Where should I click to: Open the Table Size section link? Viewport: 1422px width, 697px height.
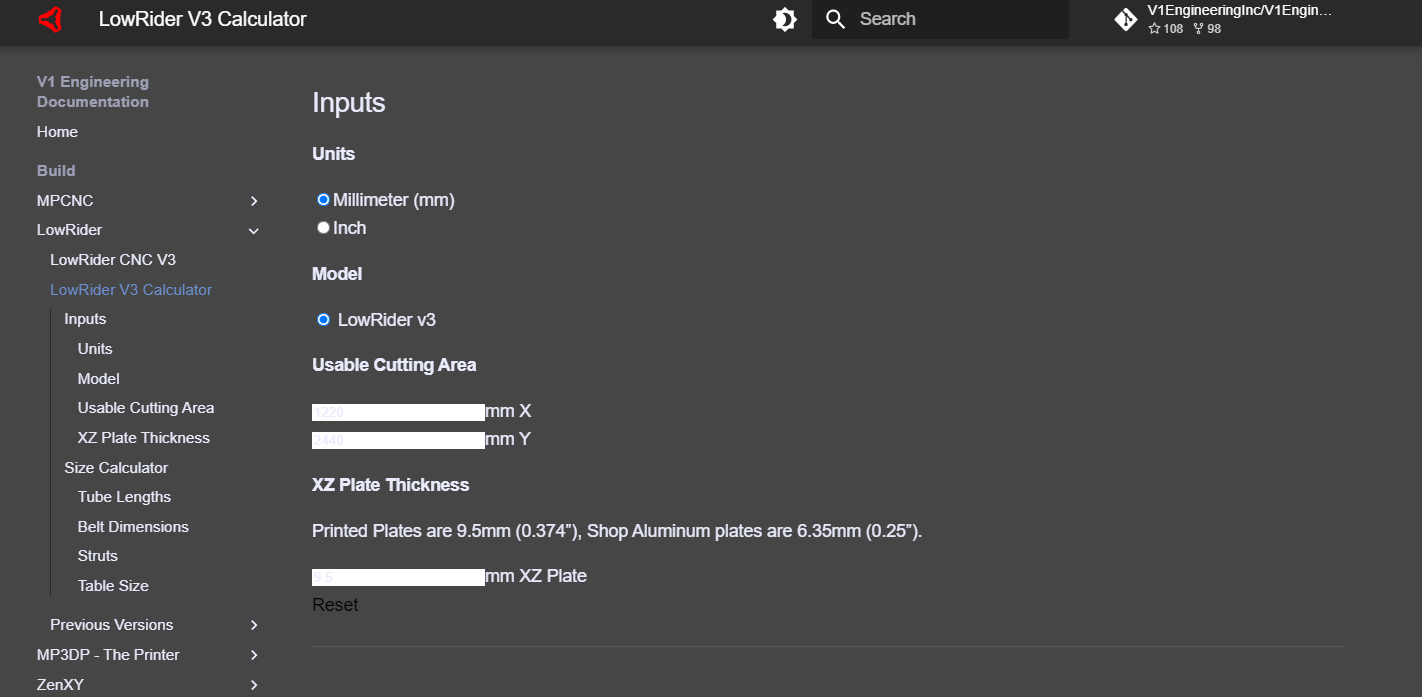click(112, 585)
